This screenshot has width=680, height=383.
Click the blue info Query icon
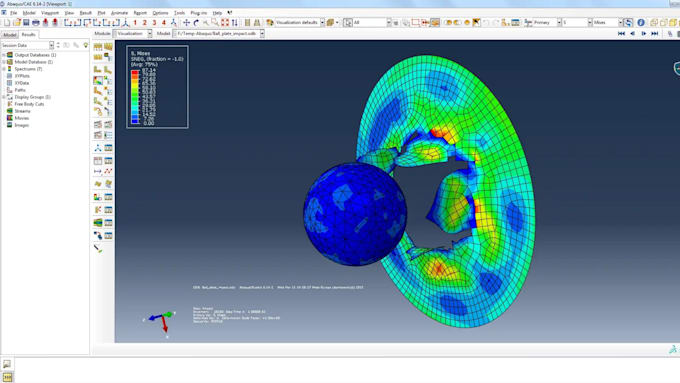pyautogui.click(x=641, y=23)
